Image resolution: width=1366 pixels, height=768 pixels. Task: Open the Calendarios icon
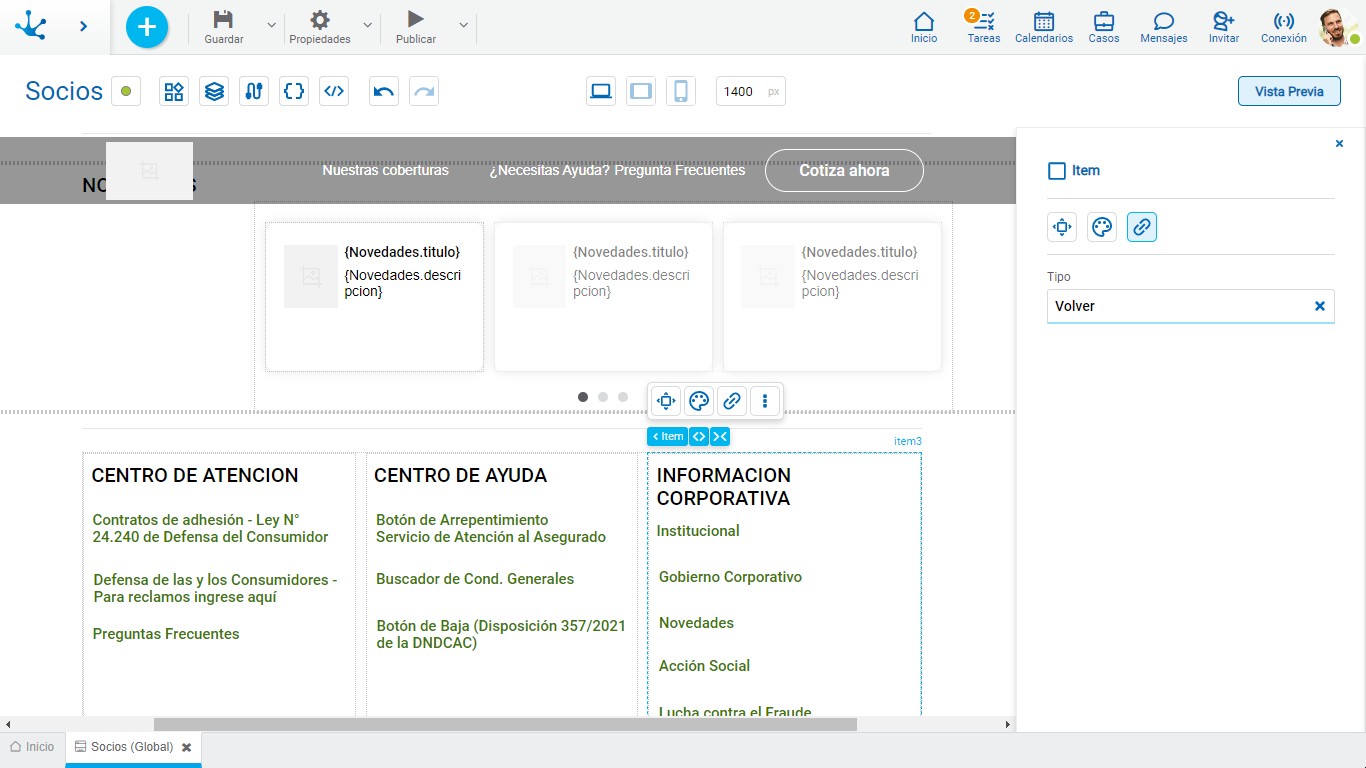tap(1044, 21)
